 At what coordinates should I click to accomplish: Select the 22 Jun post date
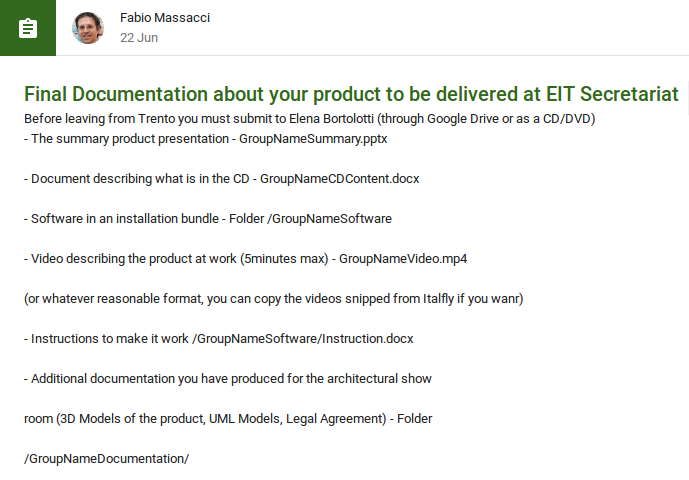point(139,38)
